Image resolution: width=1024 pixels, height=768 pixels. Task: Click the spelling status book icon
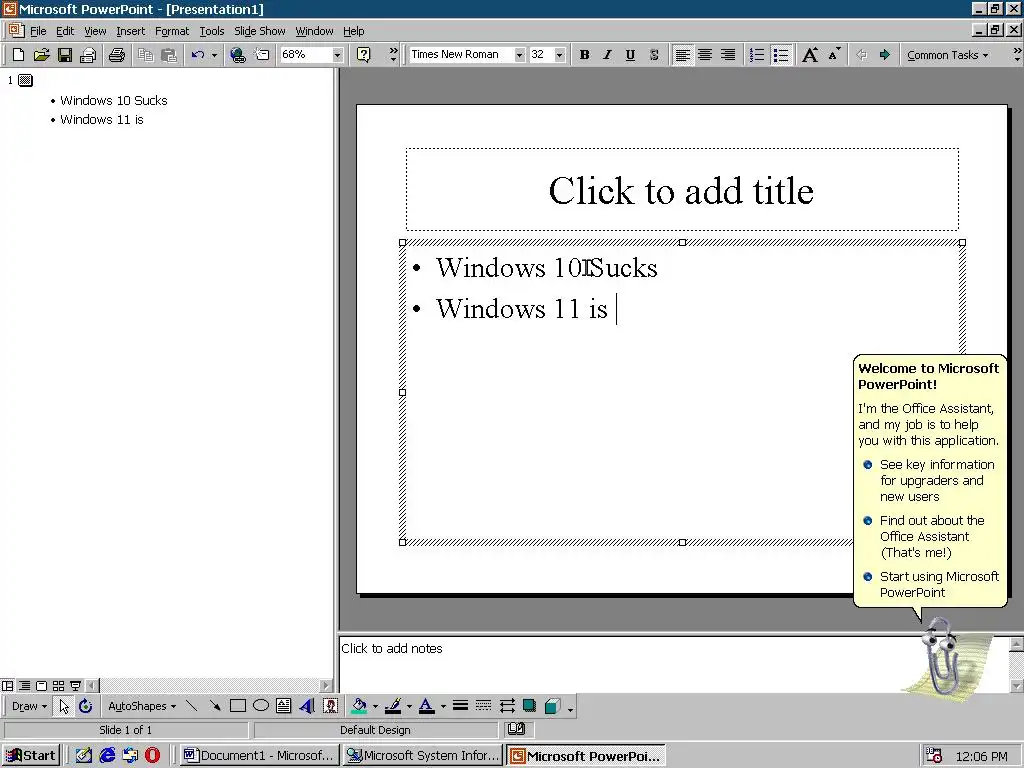point(516,729)
